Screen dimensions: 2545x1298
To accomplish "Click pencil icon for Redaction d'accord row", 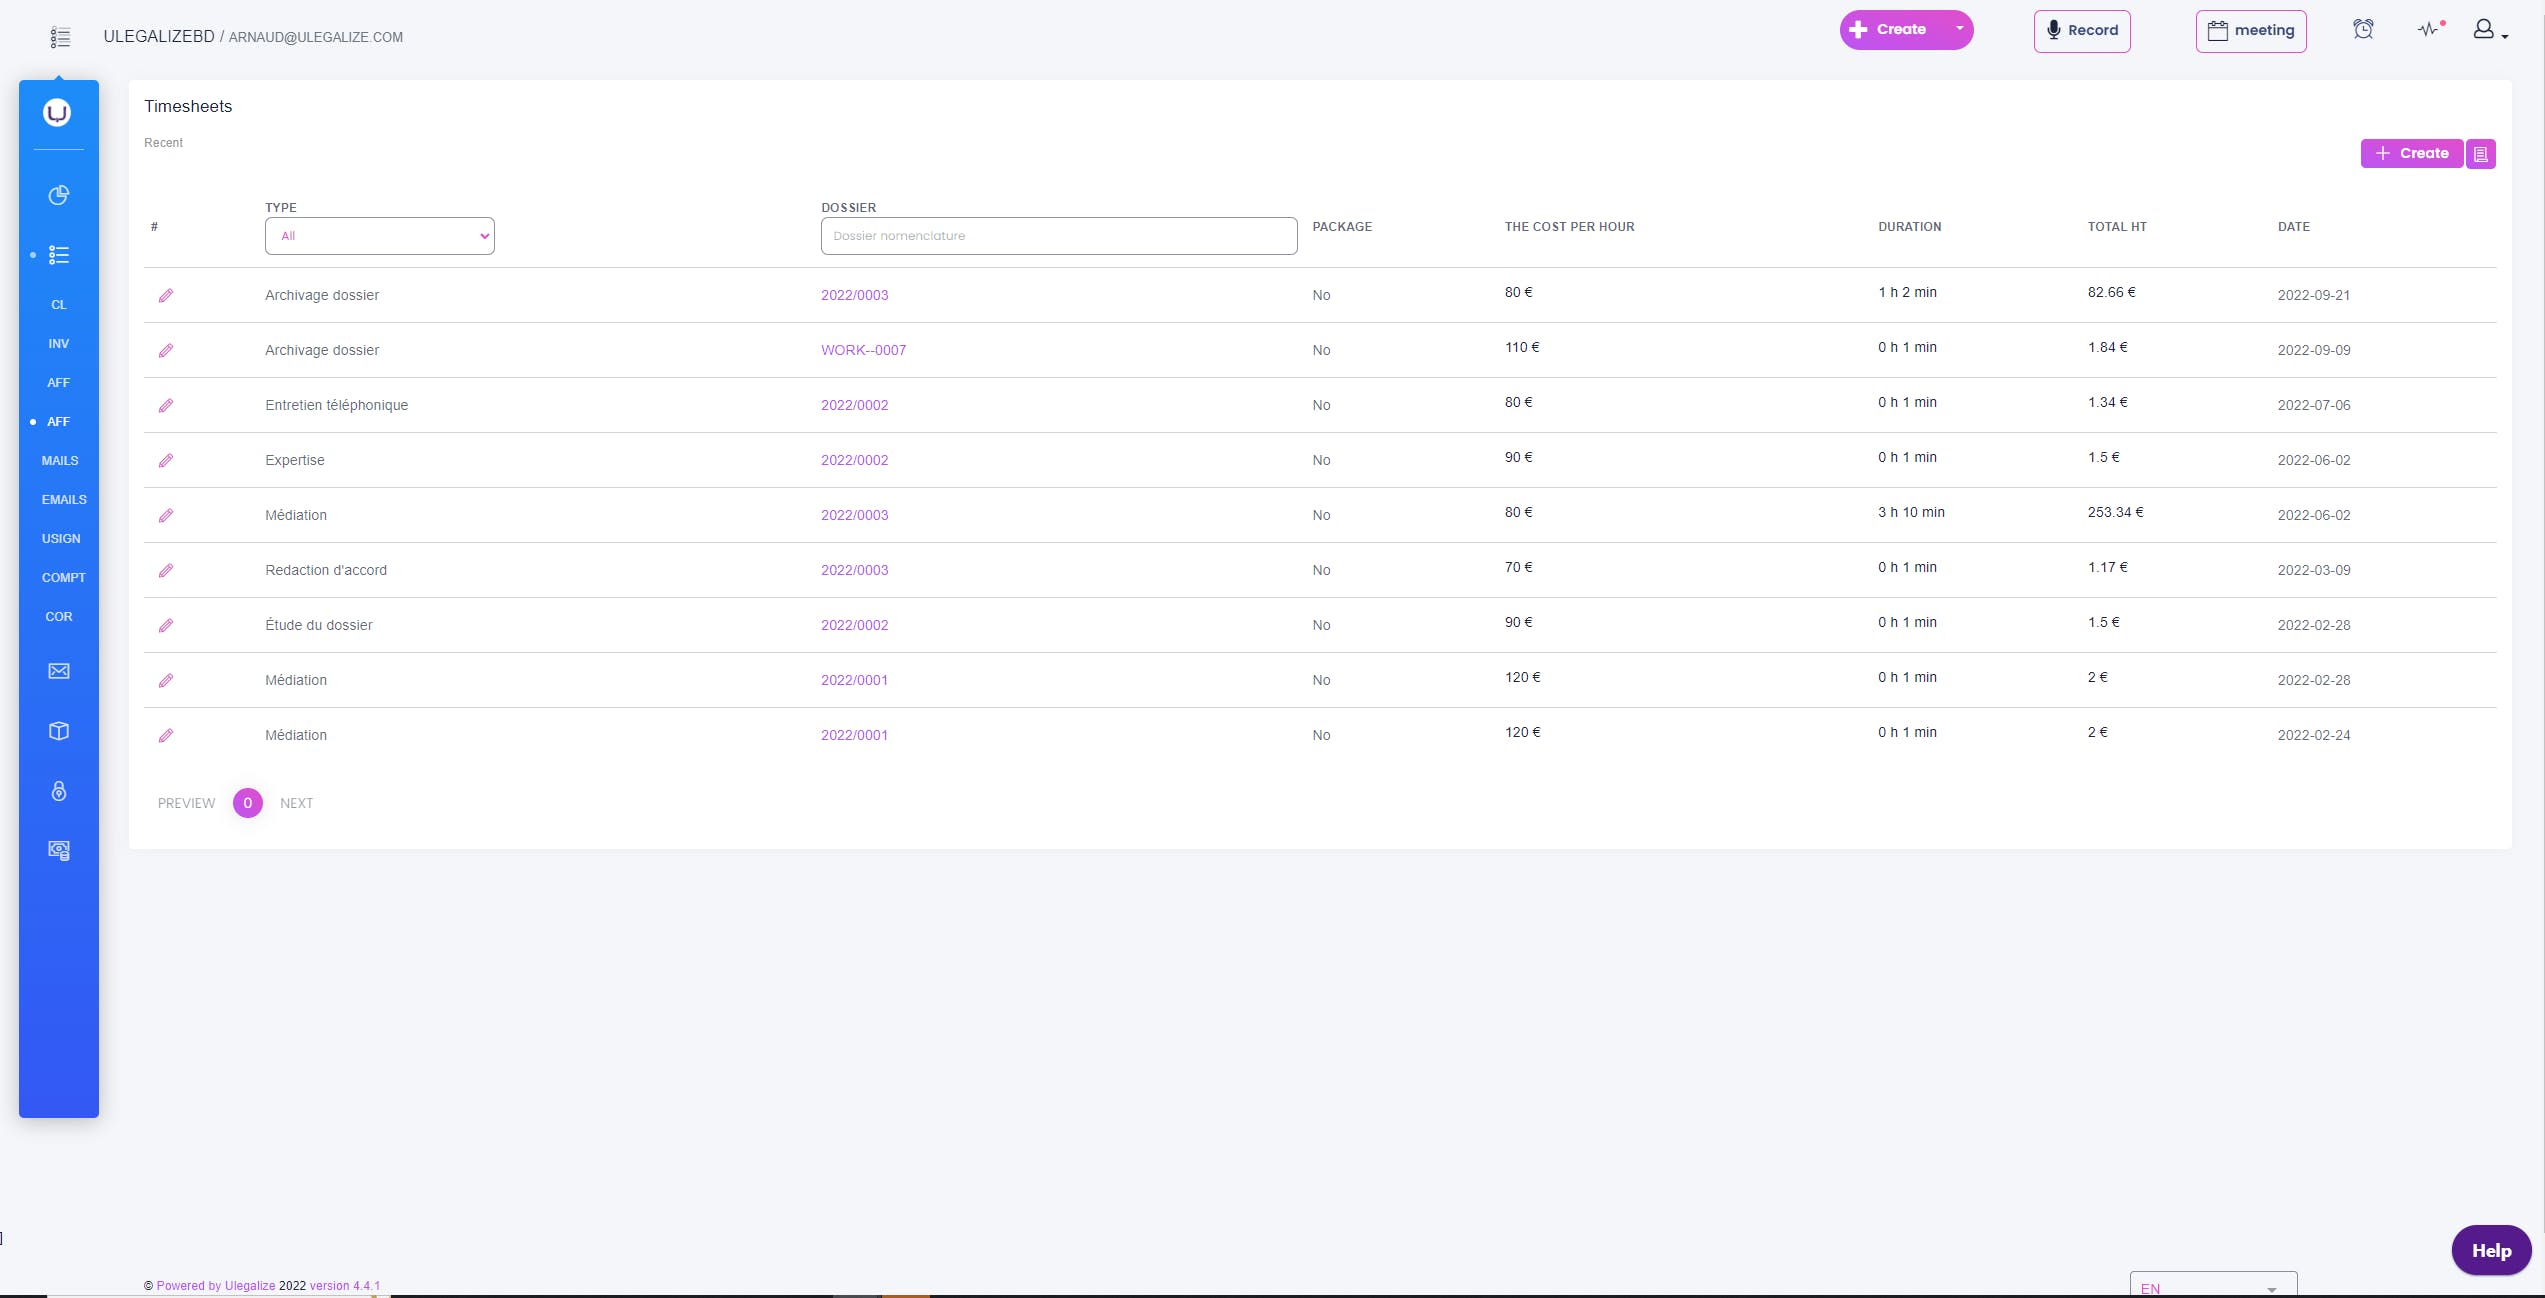I will [x=166, y=570].
